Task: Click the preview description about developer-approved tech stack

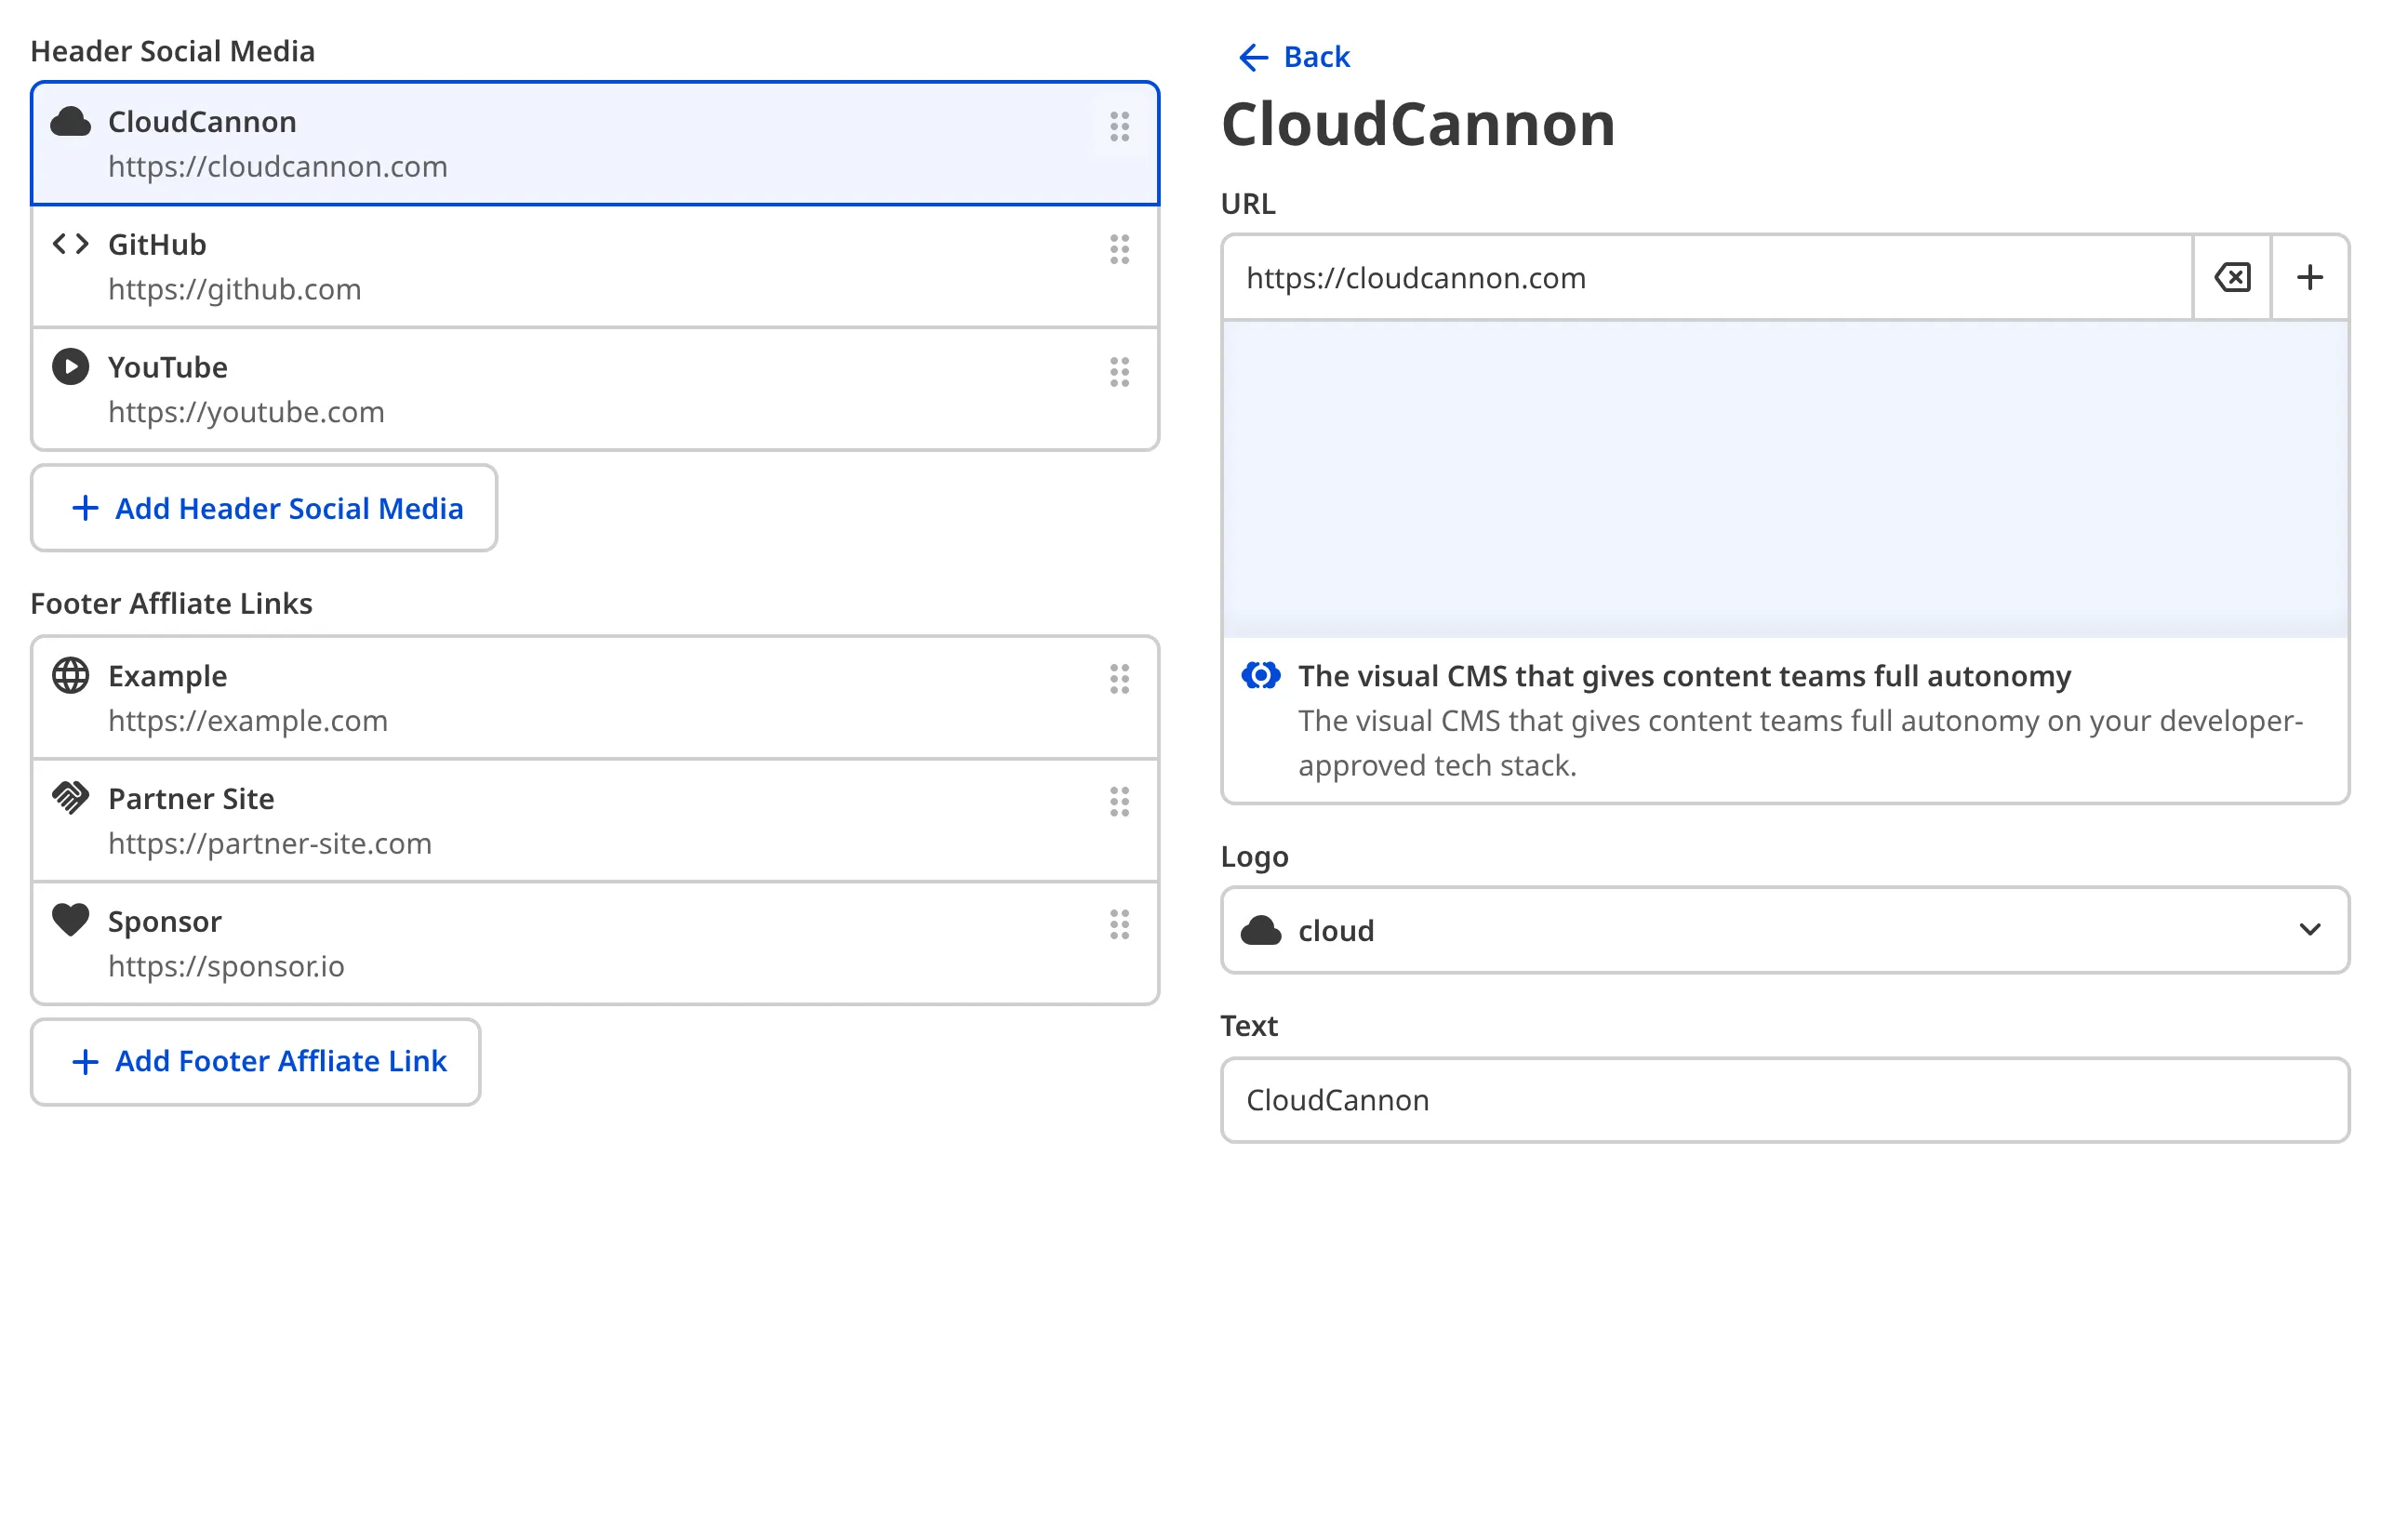Action: 1800,743
